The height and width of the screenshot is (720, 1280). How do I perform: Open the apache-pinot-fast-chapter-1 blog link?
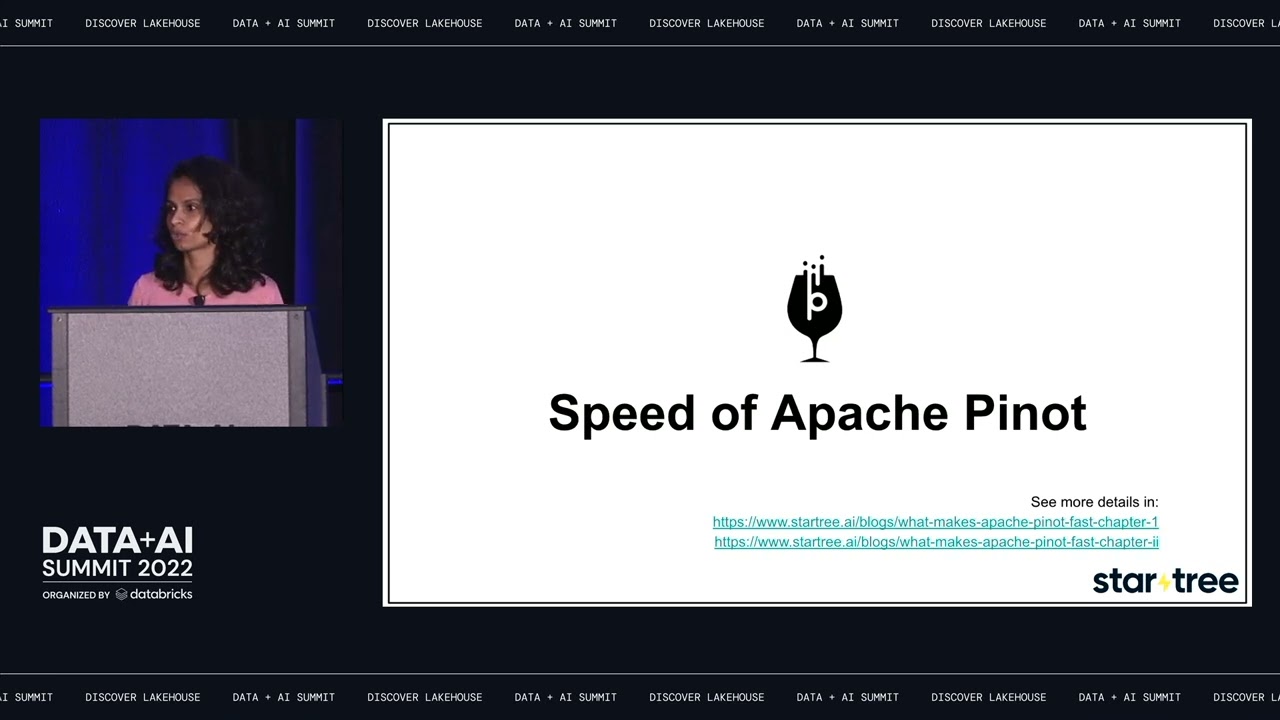coord(935,522)
